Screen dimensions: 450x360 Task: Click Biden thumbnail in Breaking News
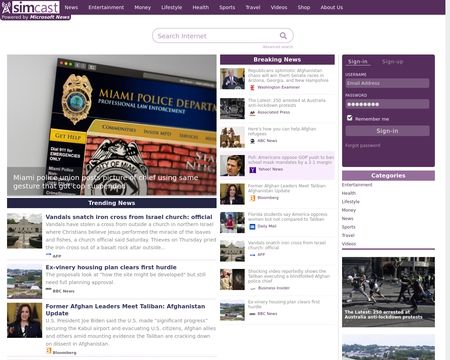click(x=232, y=79)
